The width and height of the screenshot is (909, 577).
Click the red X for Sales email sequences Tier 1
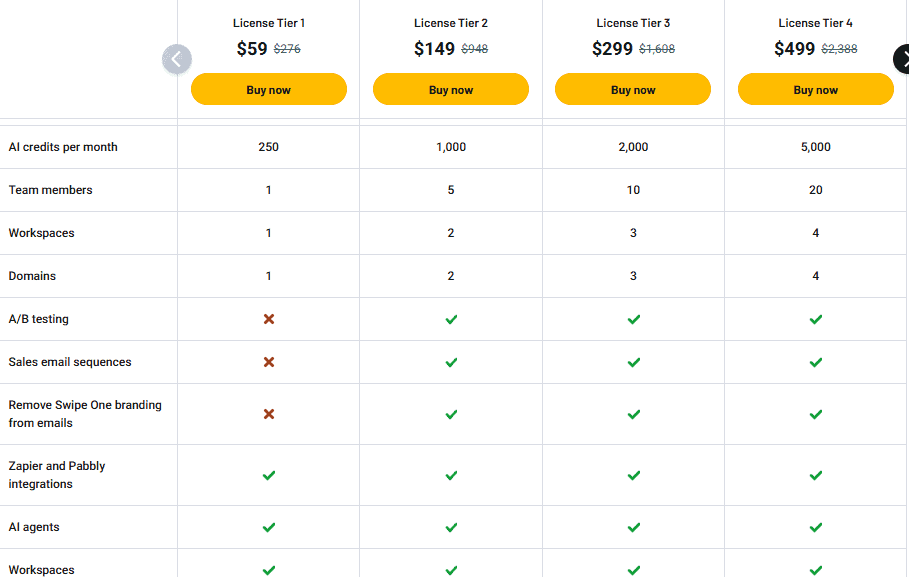tap(268, 362)
